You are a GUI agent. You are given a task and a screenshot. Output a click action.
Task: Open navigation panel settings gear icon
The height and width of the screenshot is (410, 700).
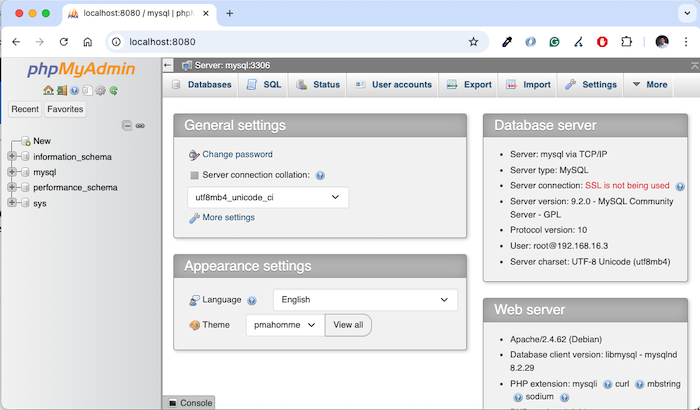coord(100,91)
